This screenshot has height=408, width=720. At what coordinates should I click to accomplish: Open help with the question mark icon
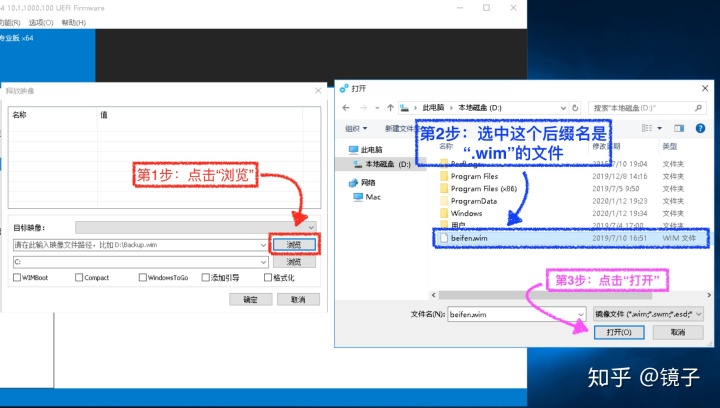[700, 129]
